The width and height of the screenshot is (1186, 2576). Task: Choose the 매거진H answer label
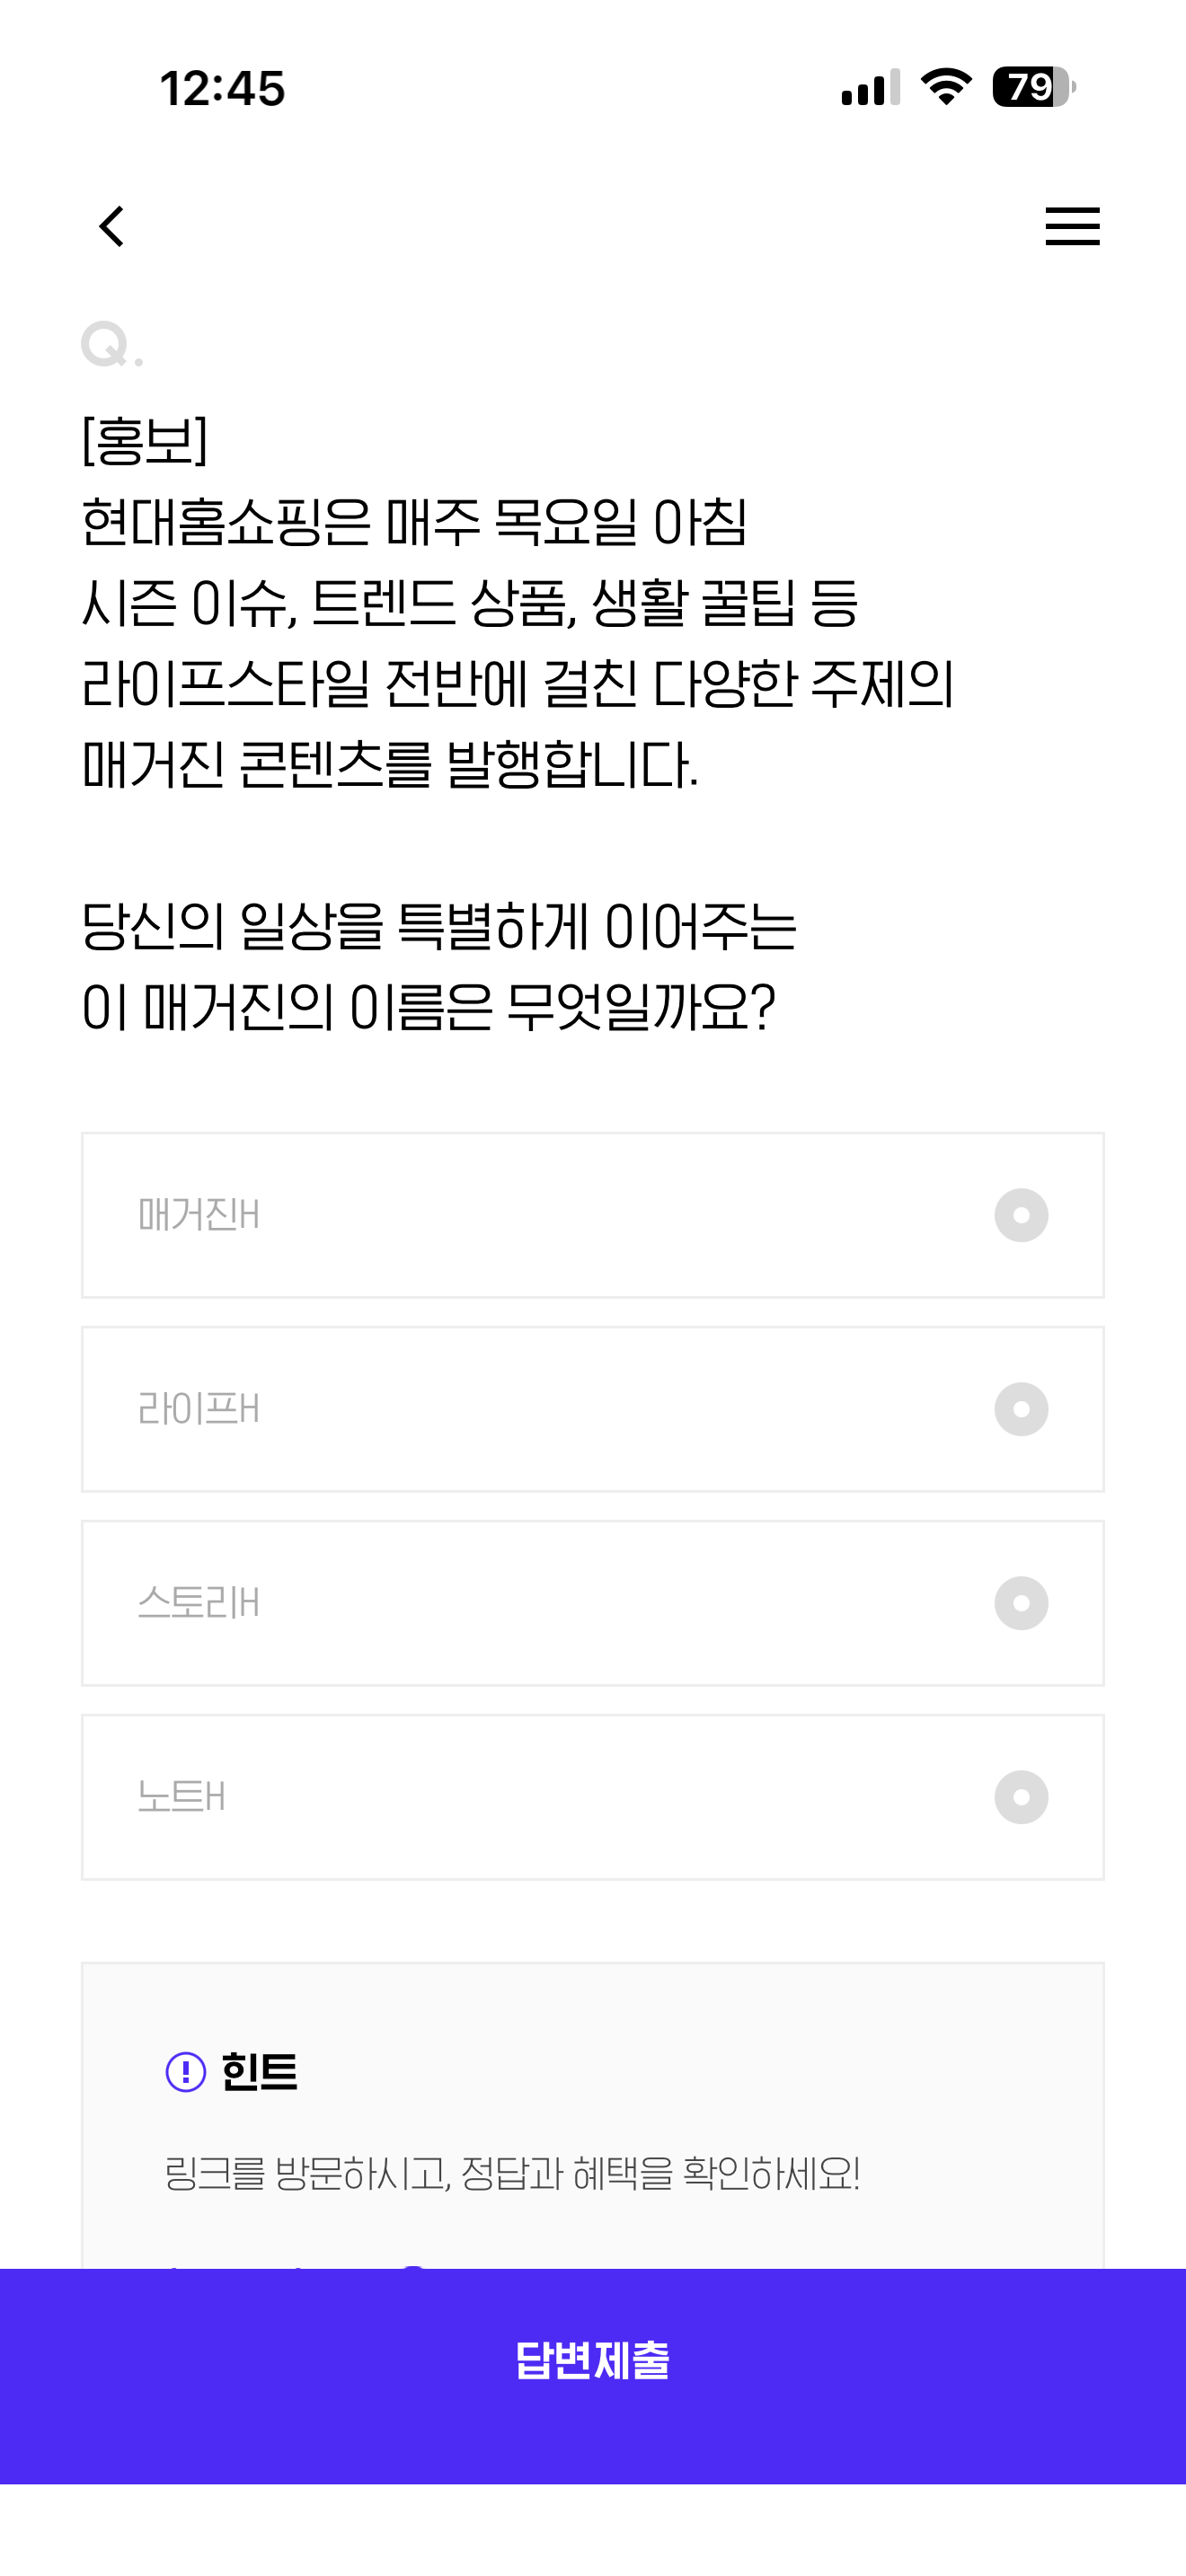(x=199, y=1215)
